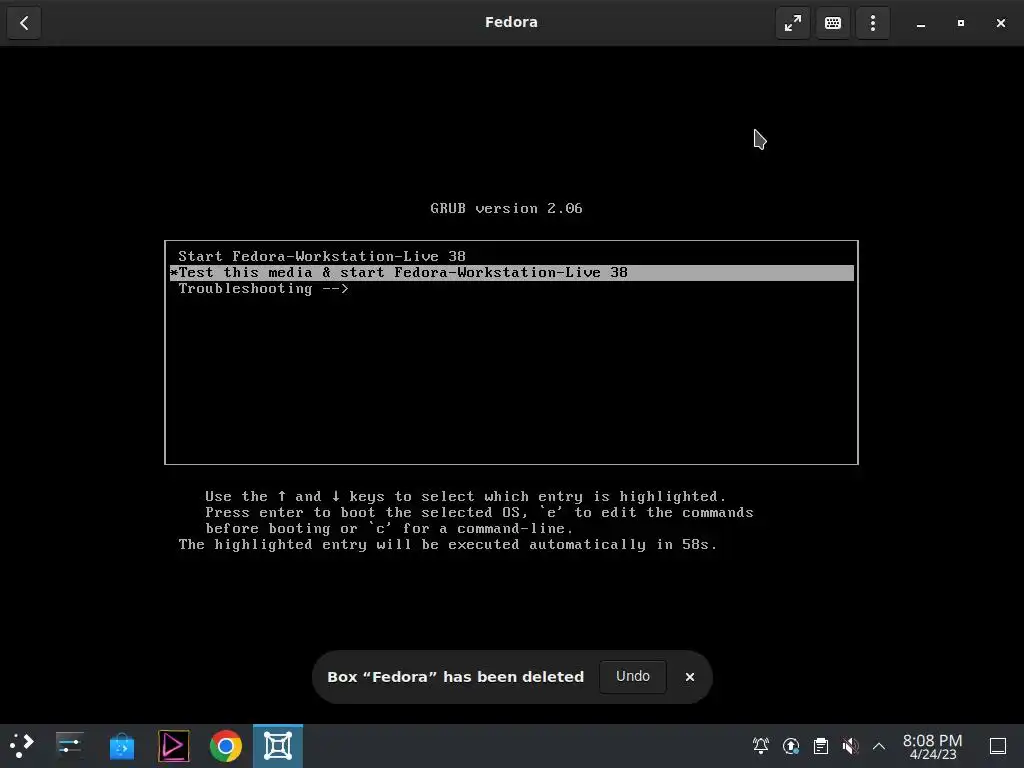This screenshot has height=768, width=1024.
Task: Go back with the header arrow button
Action: pyautogui.click(x=24, y=23)
